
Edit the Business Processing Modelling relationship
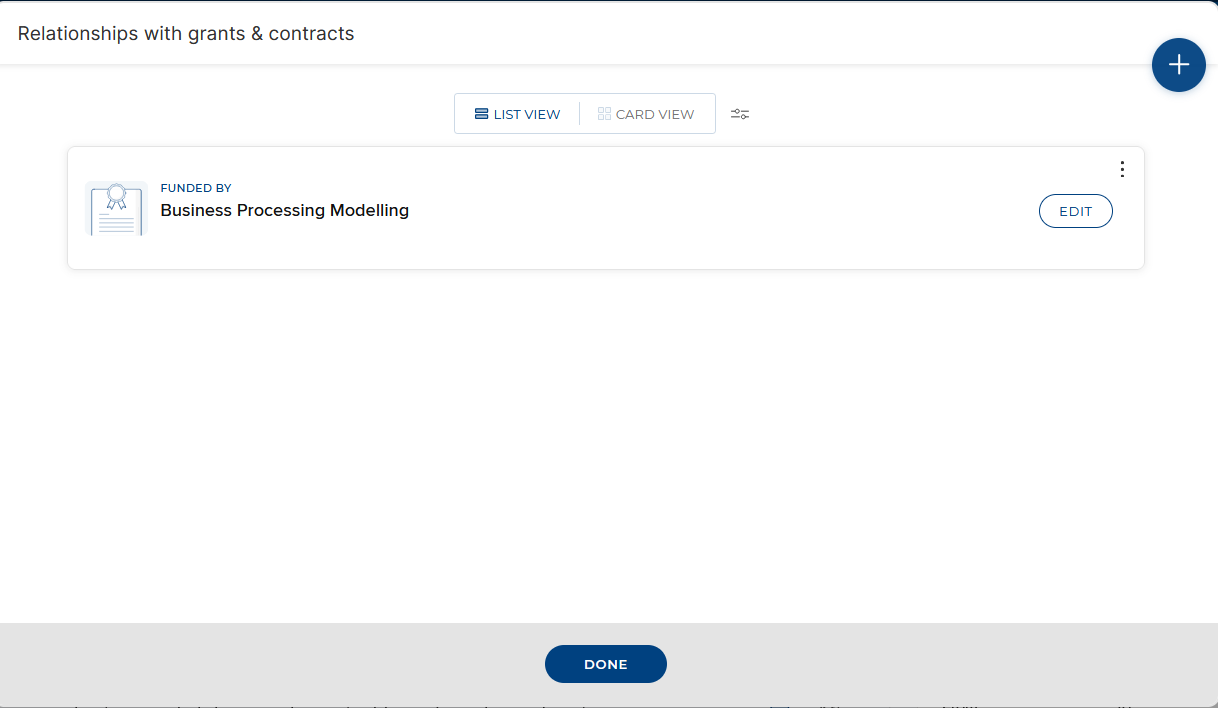(x=1075, y=211)
